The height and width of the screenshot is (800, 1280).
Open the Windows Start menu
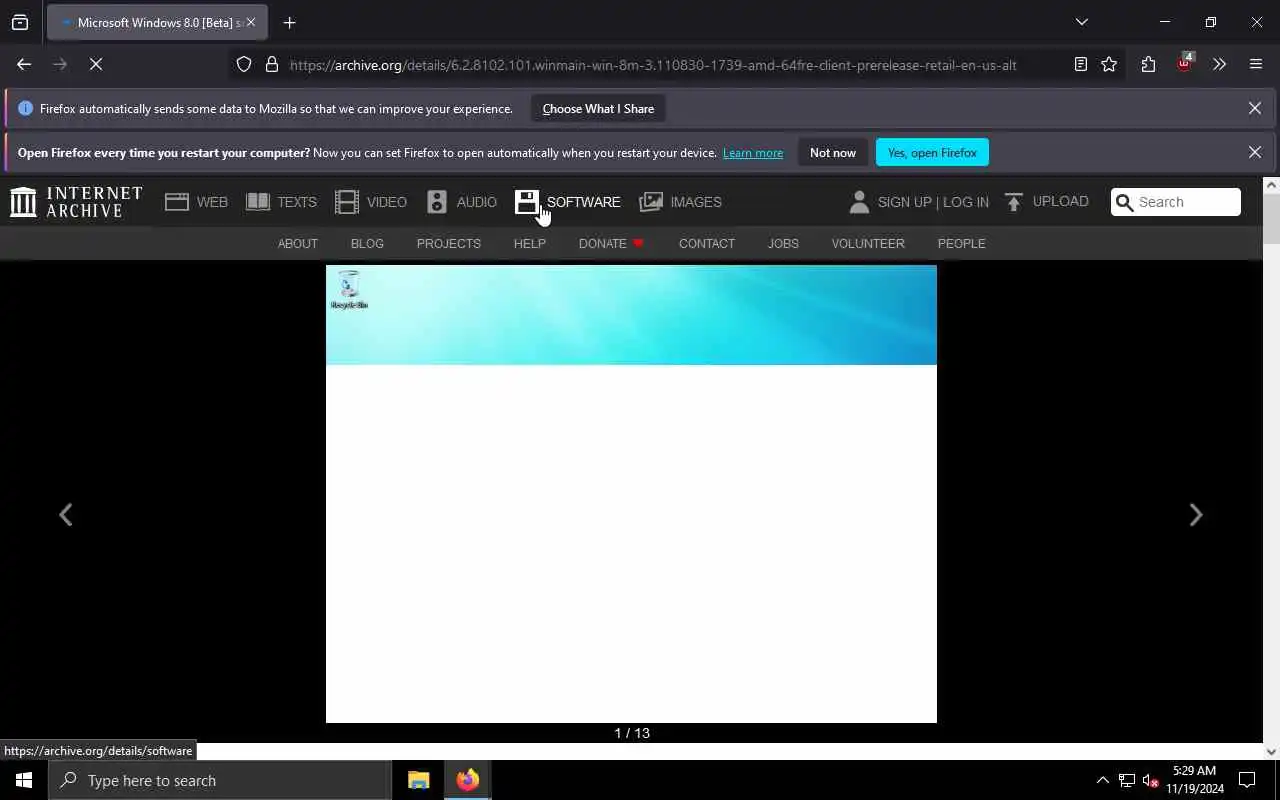pos(24,780)
